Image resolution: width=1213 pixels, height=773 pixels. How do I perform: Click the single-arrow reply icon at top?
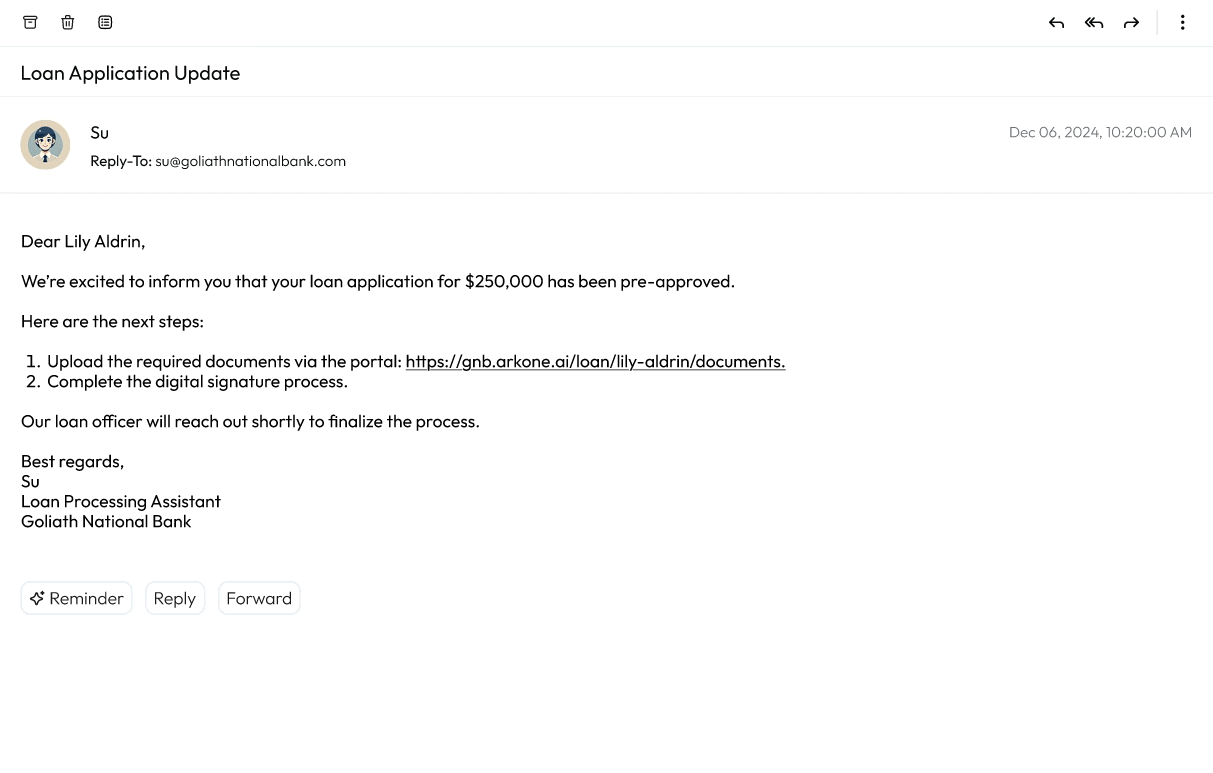pyautogui.click(x=1056, y=23)
